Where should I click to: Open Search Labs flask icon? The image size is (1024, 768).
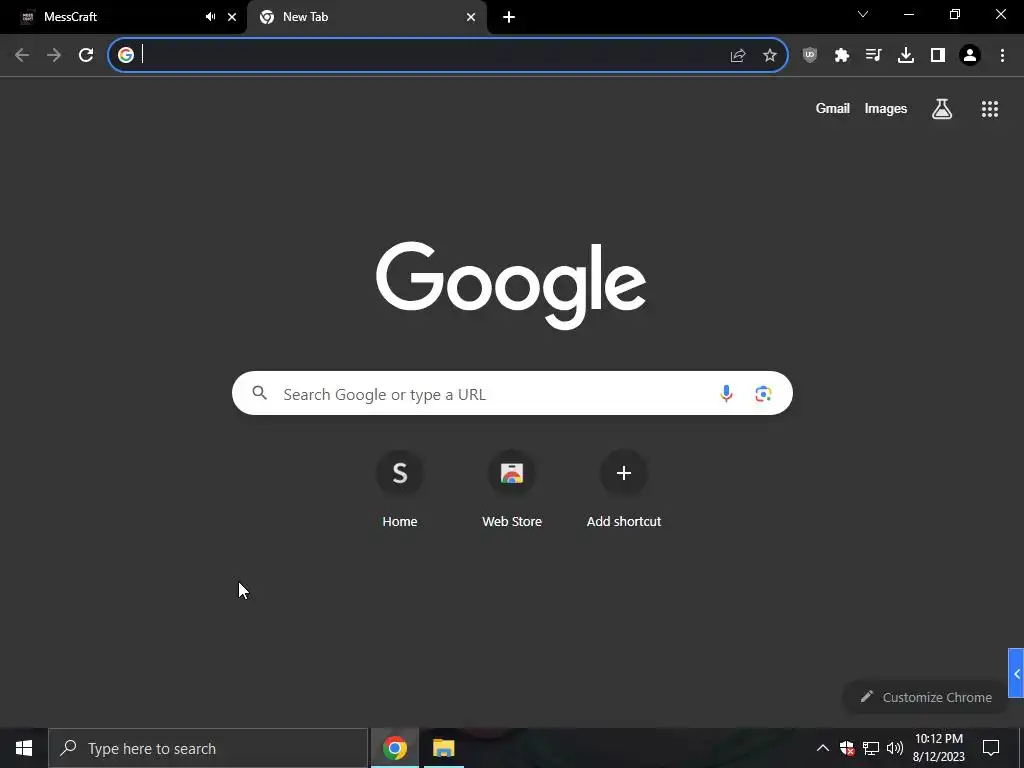tap(942, 108)
